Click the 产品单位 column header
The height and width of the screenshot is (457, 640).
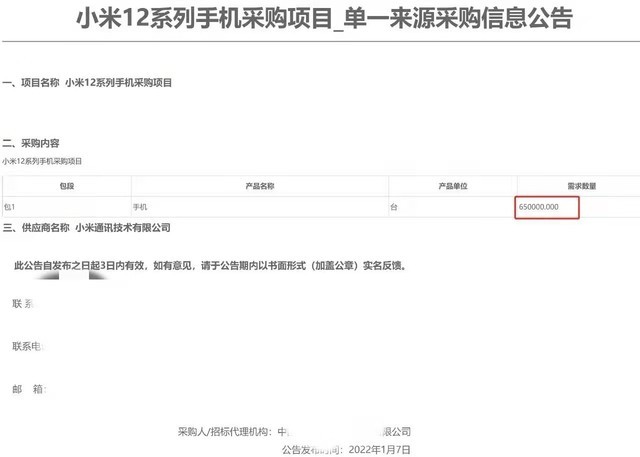pos(453,186)
